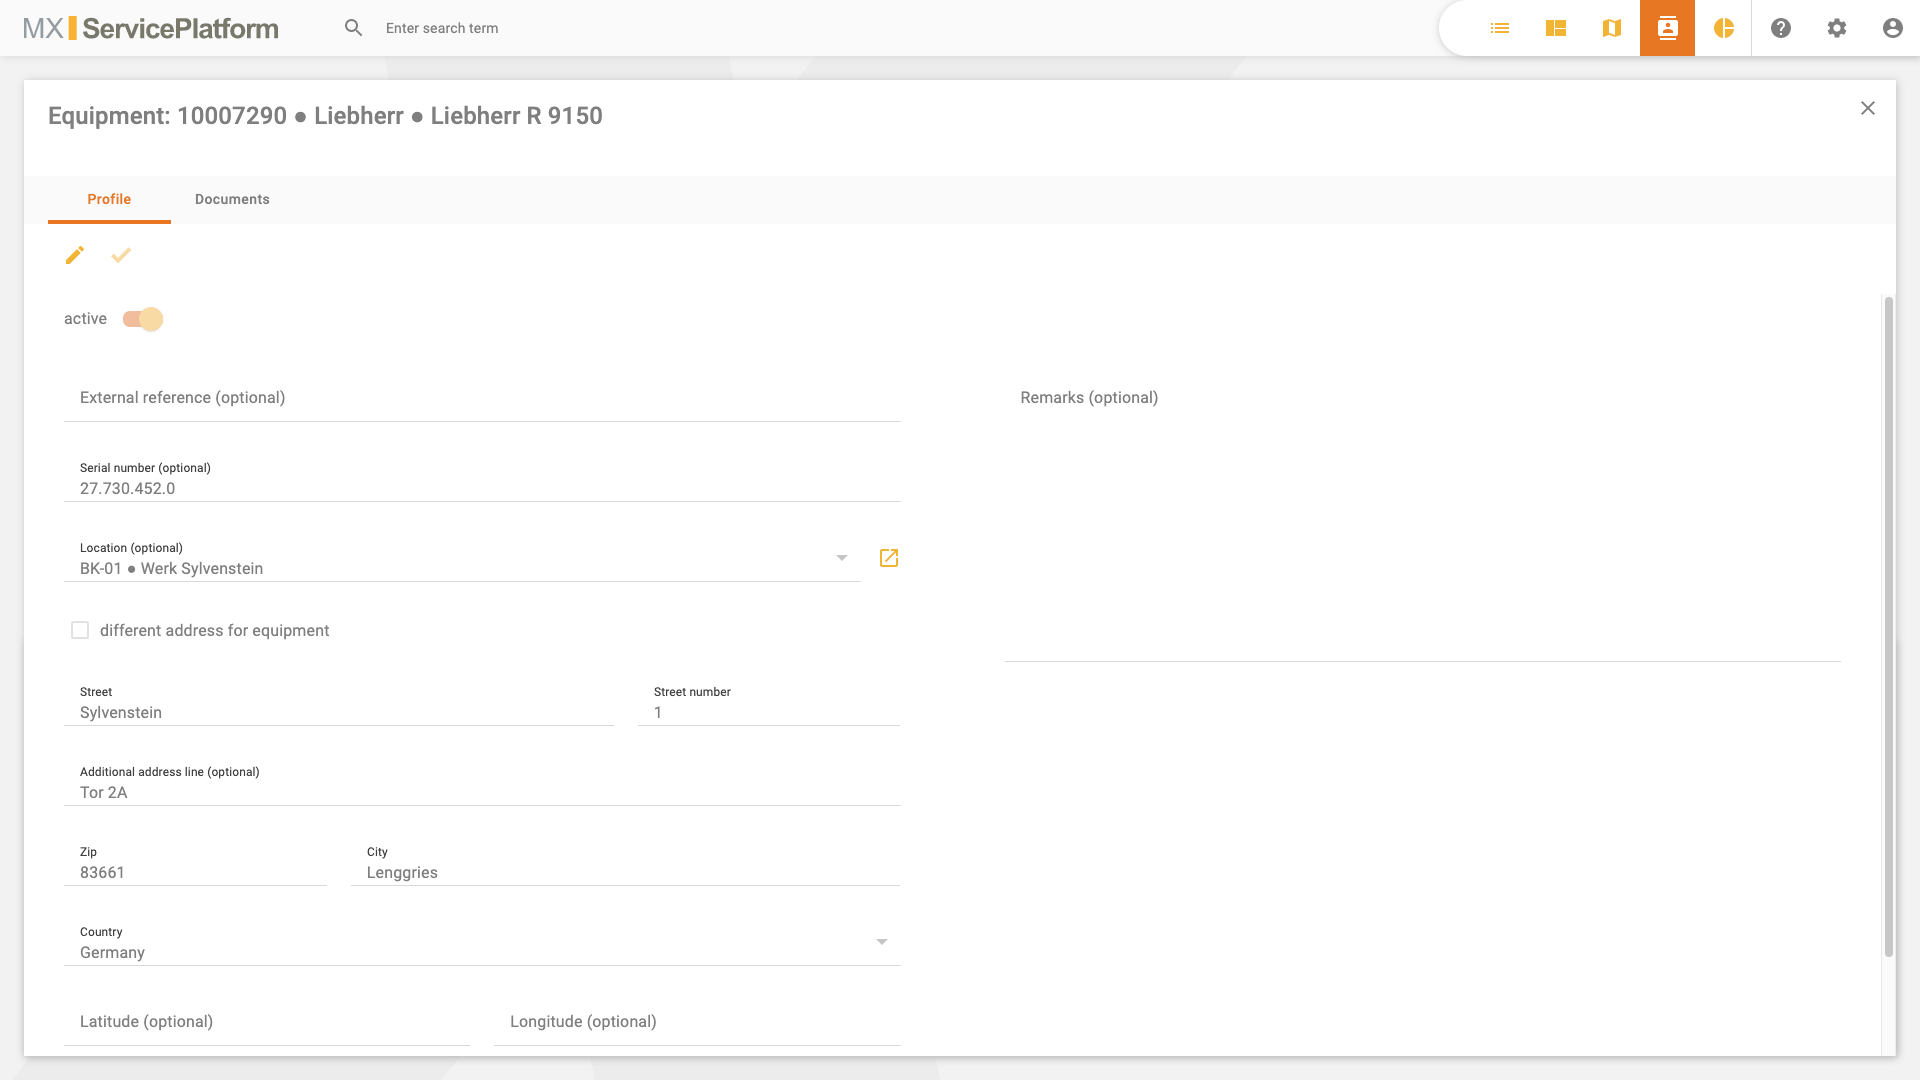The height and width of the screenshot is (1080, 1920).
Task: Click the Latitude field
Action: 267,1022
